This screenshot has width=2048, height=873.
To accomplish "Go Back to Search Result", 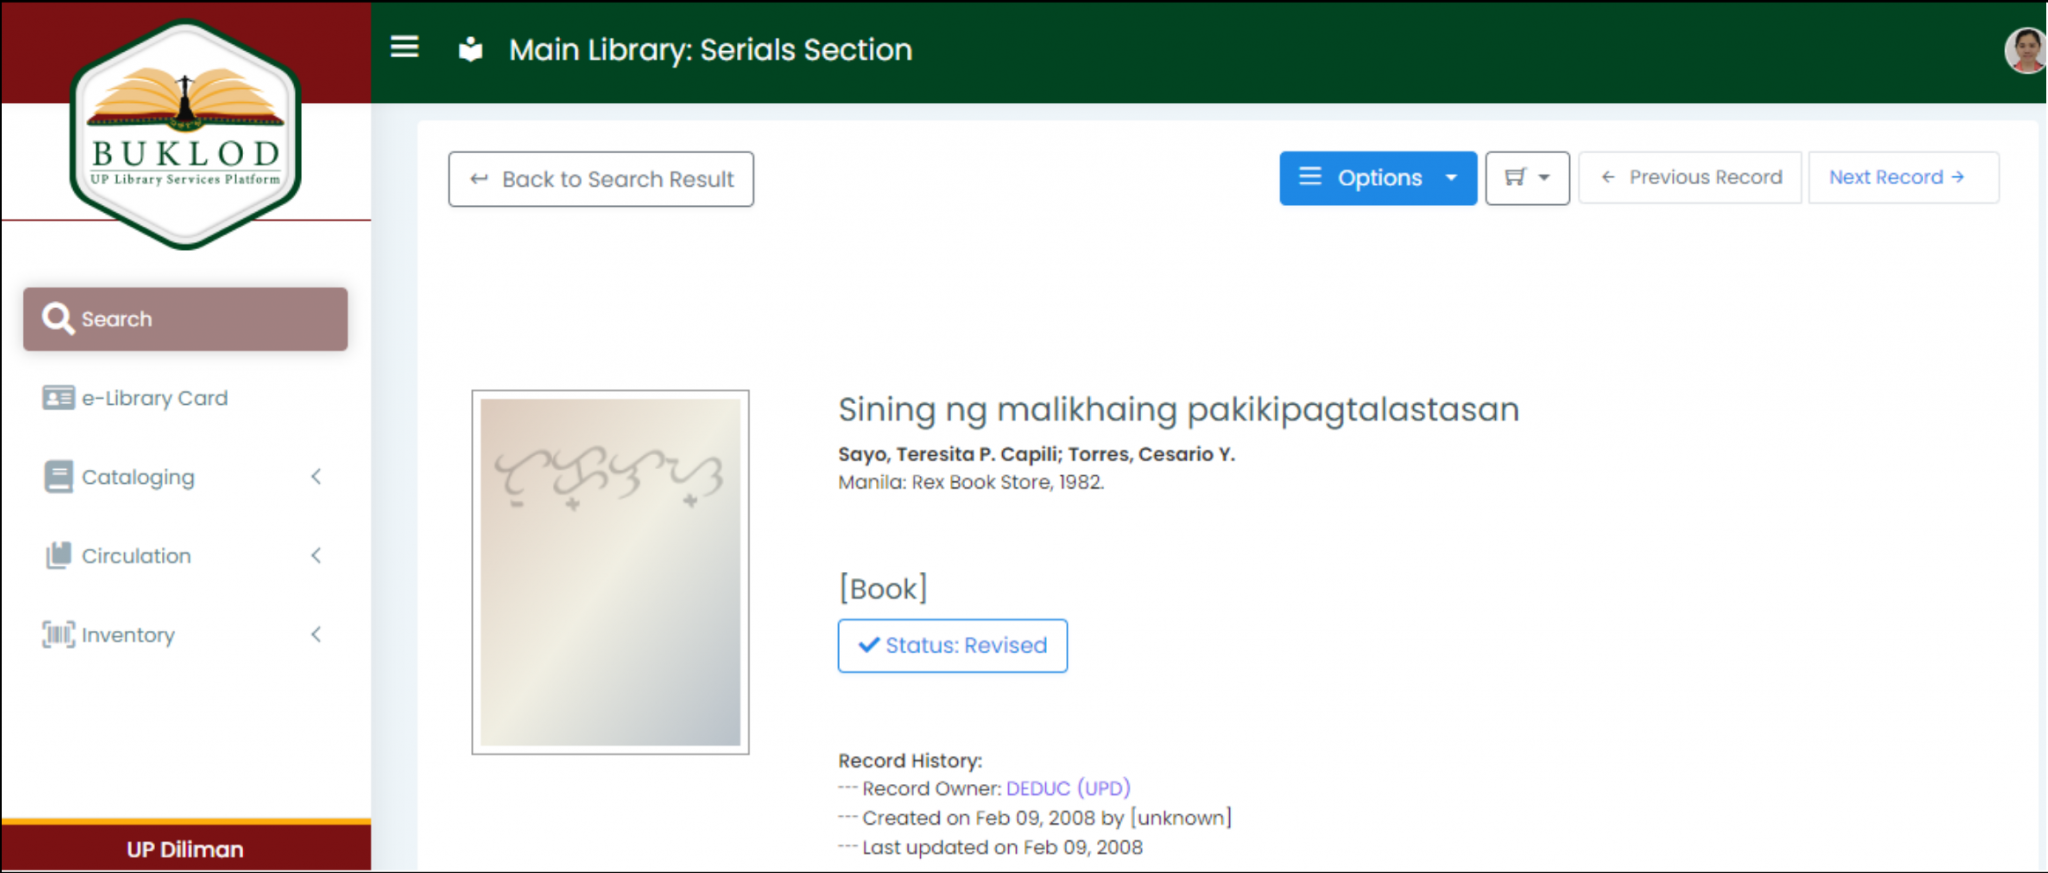I will coord(601,179).
